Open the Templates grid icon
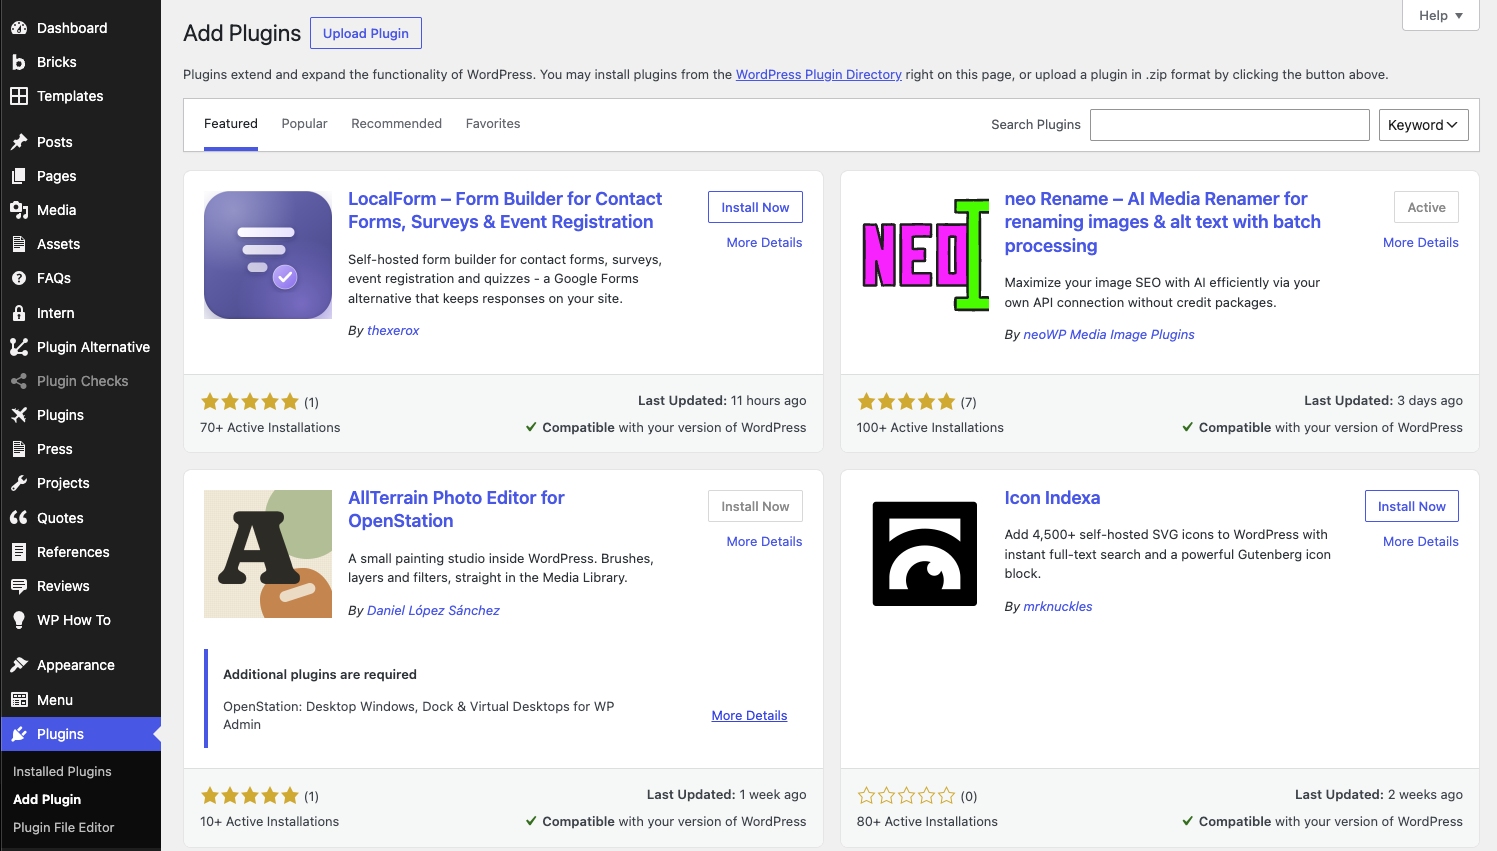Image resolution: width=1497 pixels, height=851 pixels. pyautogui.click(x=19, y=96)
